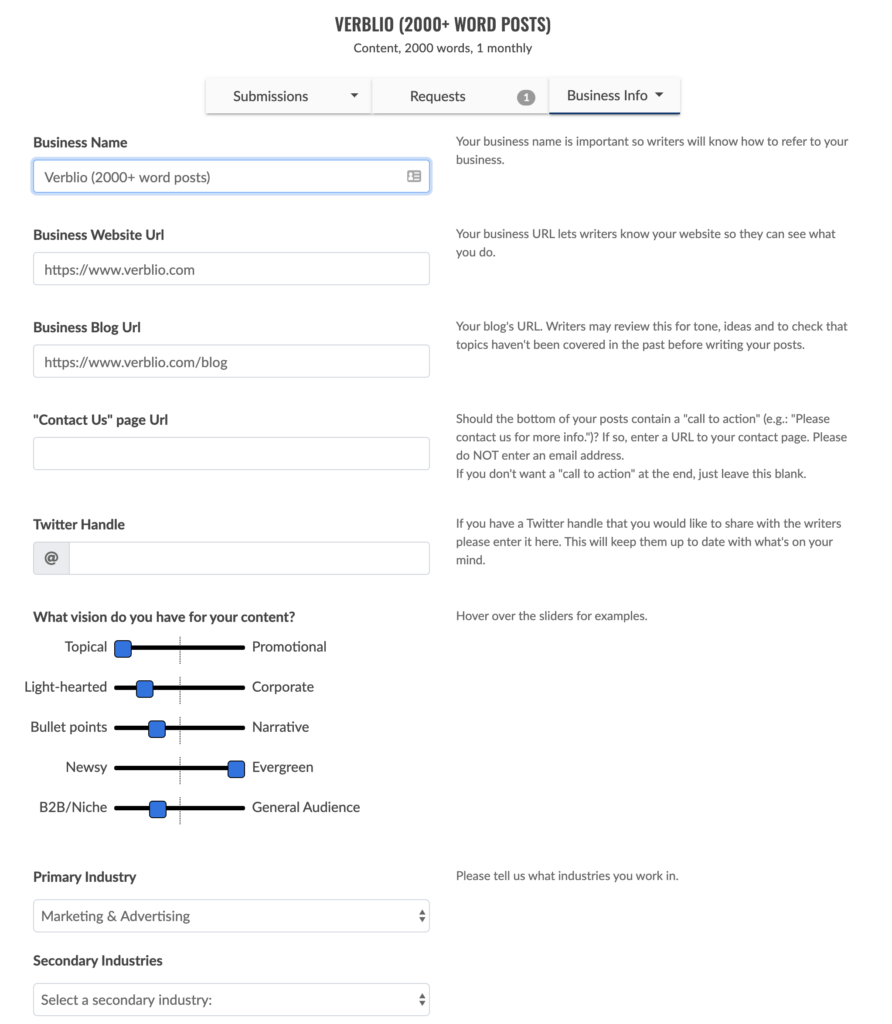Click the Newsy/Evergreen slider handle
This screenshot has height=1024, width=892.
tap(236, 768)
